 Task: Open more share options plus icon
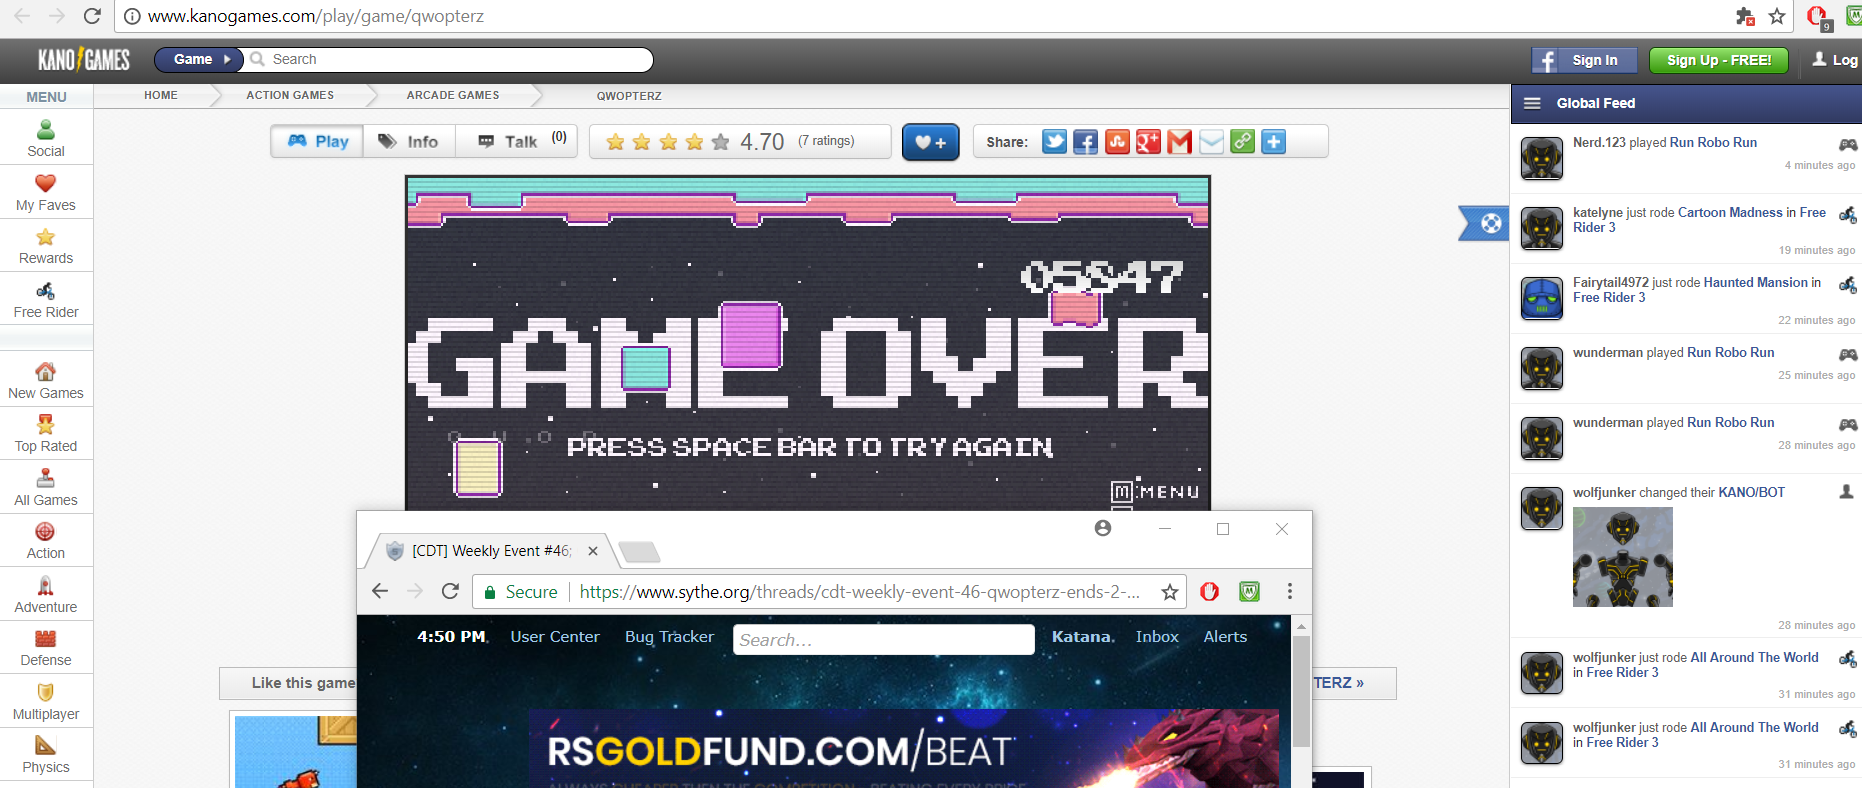(1274, 142)
